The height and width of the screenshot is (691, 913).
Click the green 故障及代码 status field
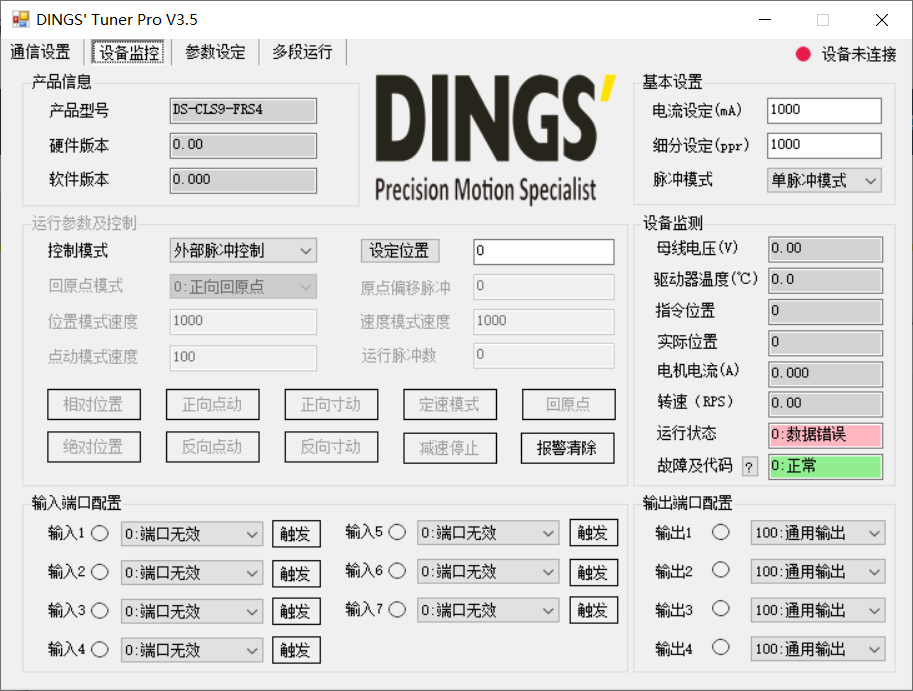pos(825,466)
